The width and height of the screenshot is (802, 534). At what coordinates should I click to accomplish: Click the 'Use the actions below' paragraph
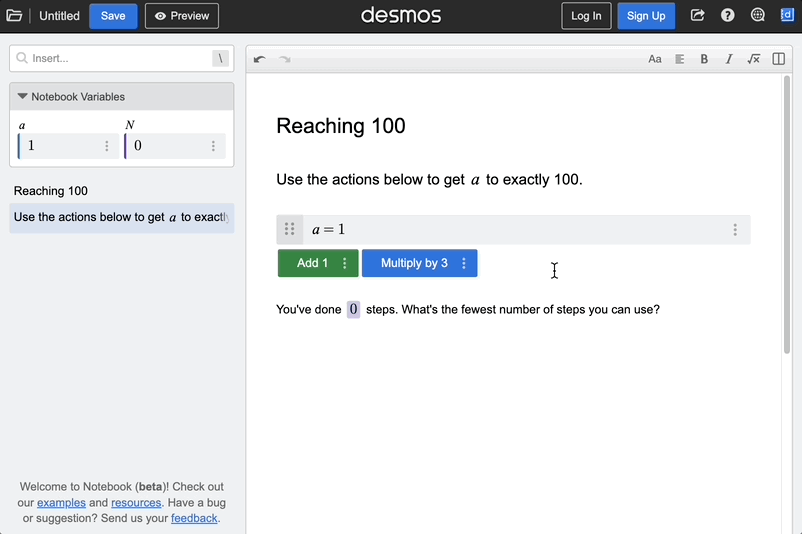(x=429, y=180)
